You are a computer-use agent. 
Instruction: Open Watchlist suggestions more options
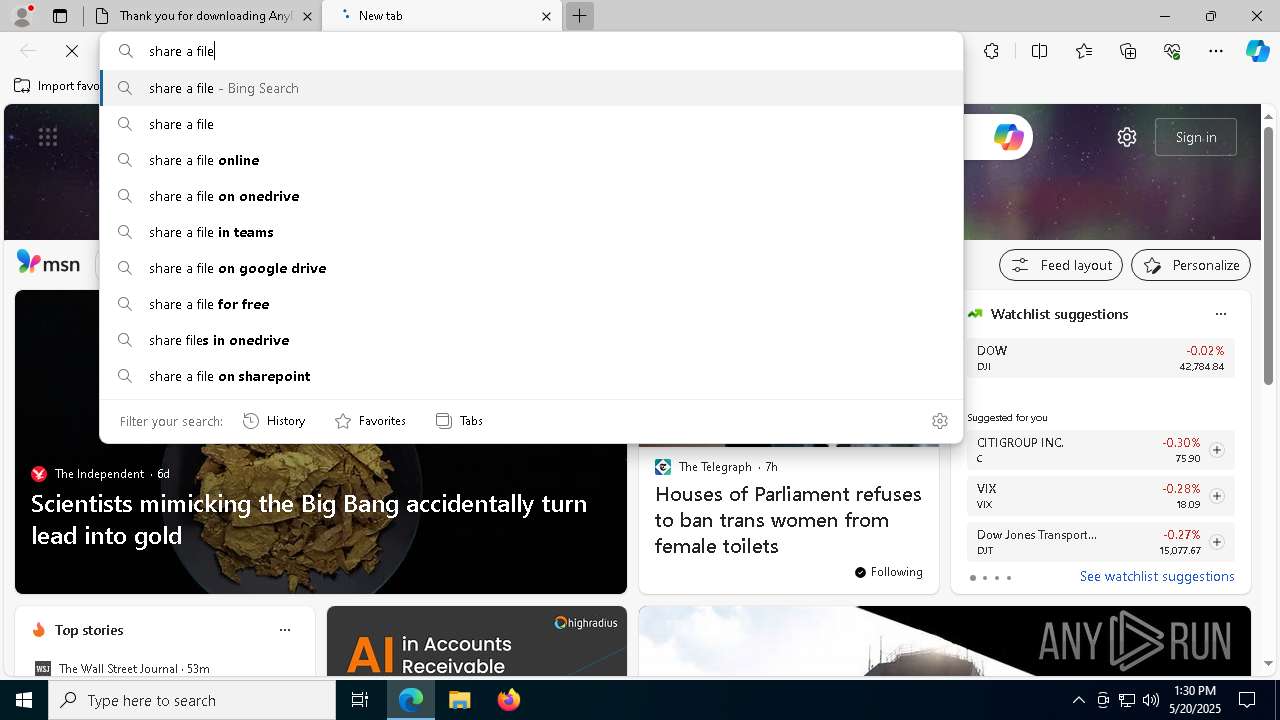(x=1220, y=314)
